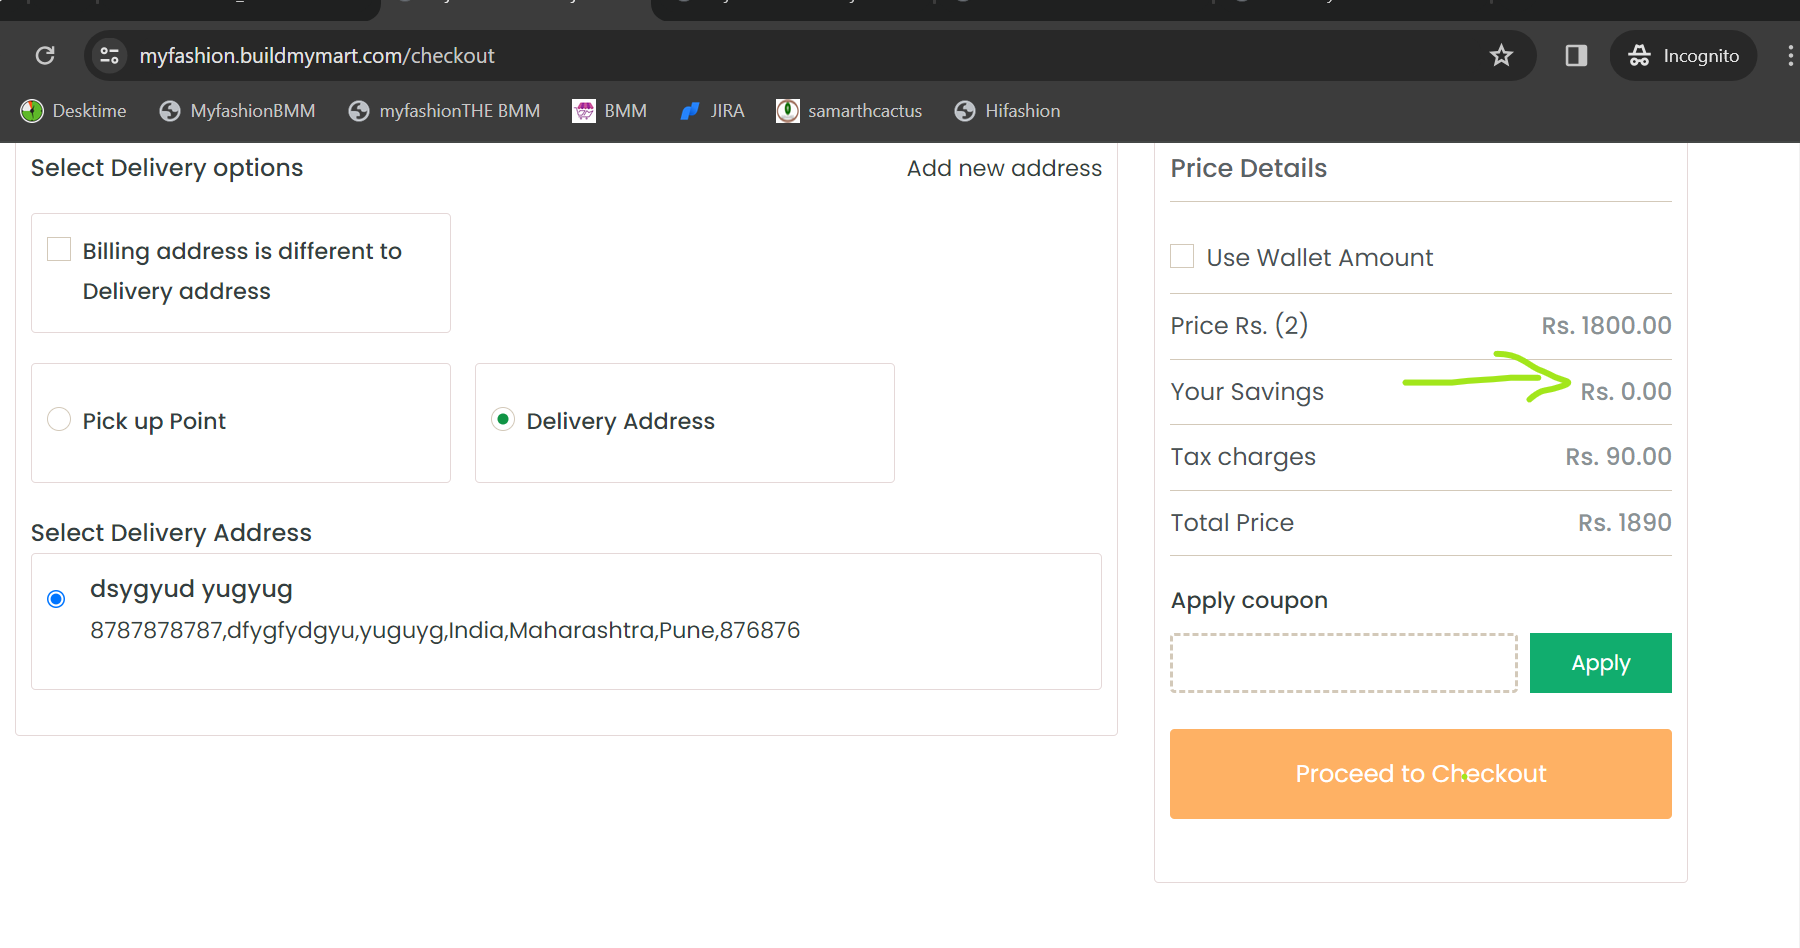
Task: Click Add new address link
Action: (x=1004, y=168)
